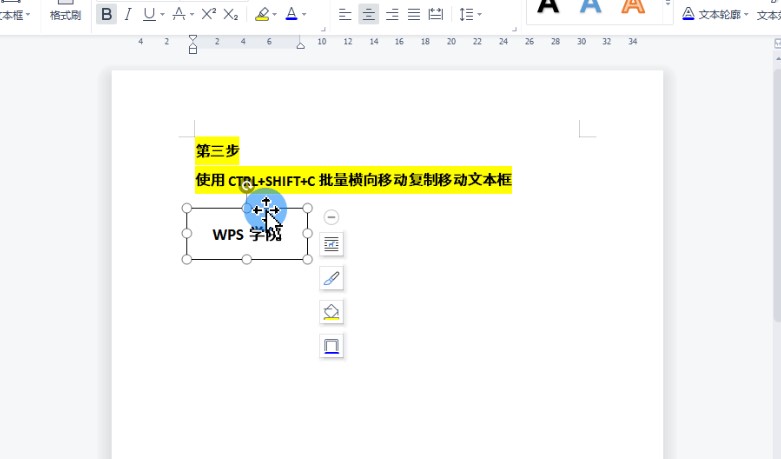This screenshot has width=781, height=459.
Task: Click the 使用 CTRL+SHIFT+C highlighted line
Action: (353, 180)
